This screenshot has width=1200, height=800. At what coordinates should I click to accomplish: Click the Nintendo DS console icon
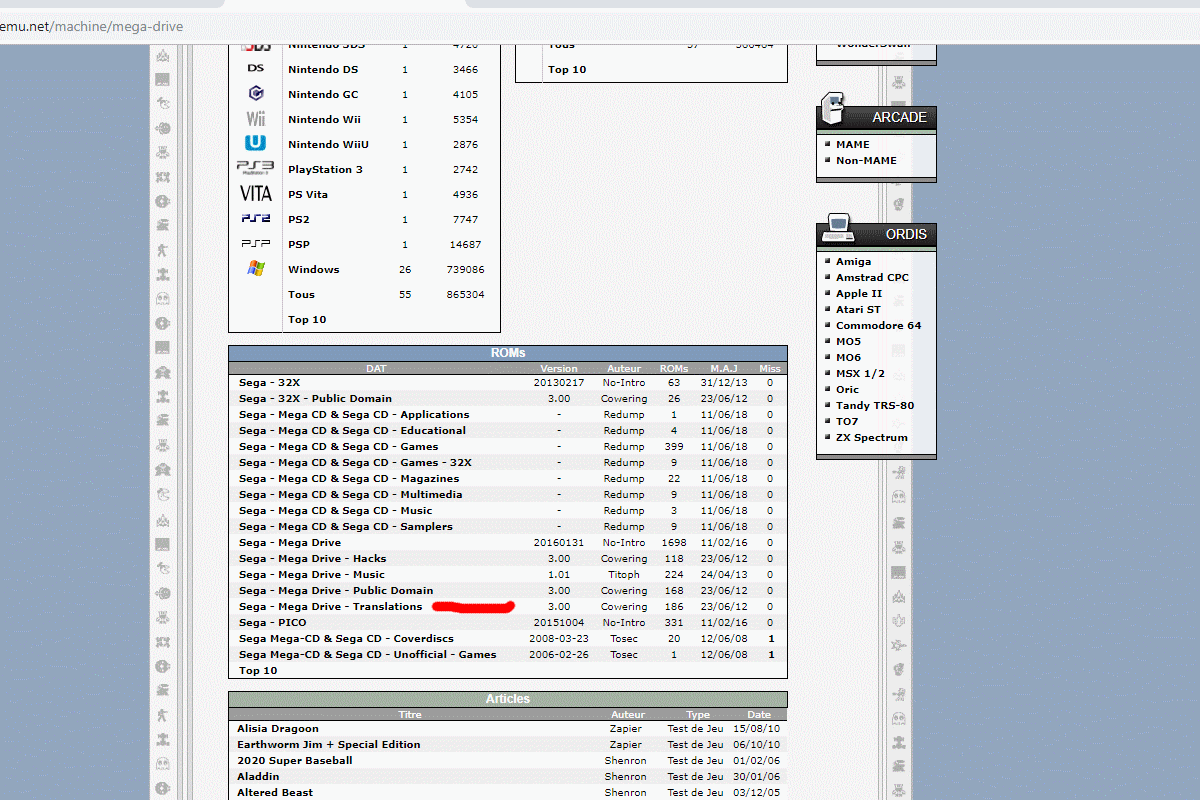[255, 69]
